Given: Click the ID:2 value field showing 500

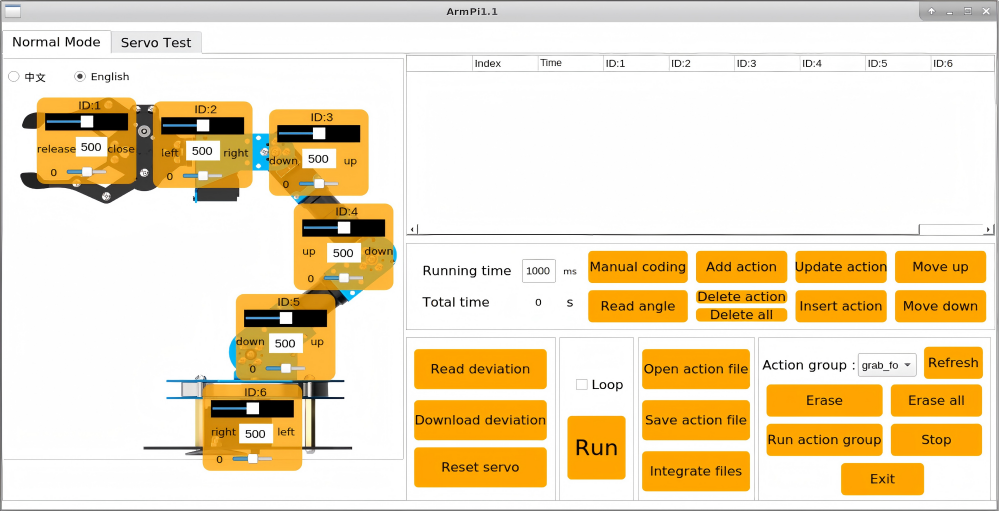Looking at the screenshot, I should 202,151.
